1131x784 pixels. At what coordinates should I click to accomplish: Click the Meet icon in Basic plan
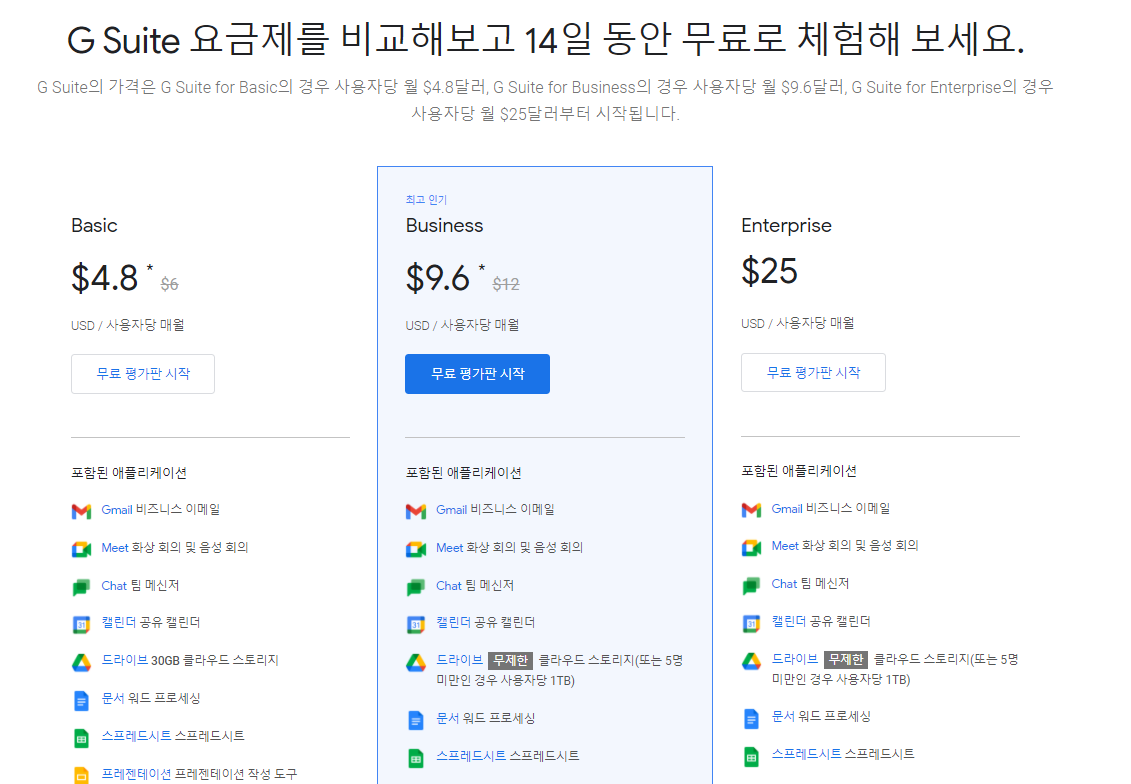pos(82,549)
